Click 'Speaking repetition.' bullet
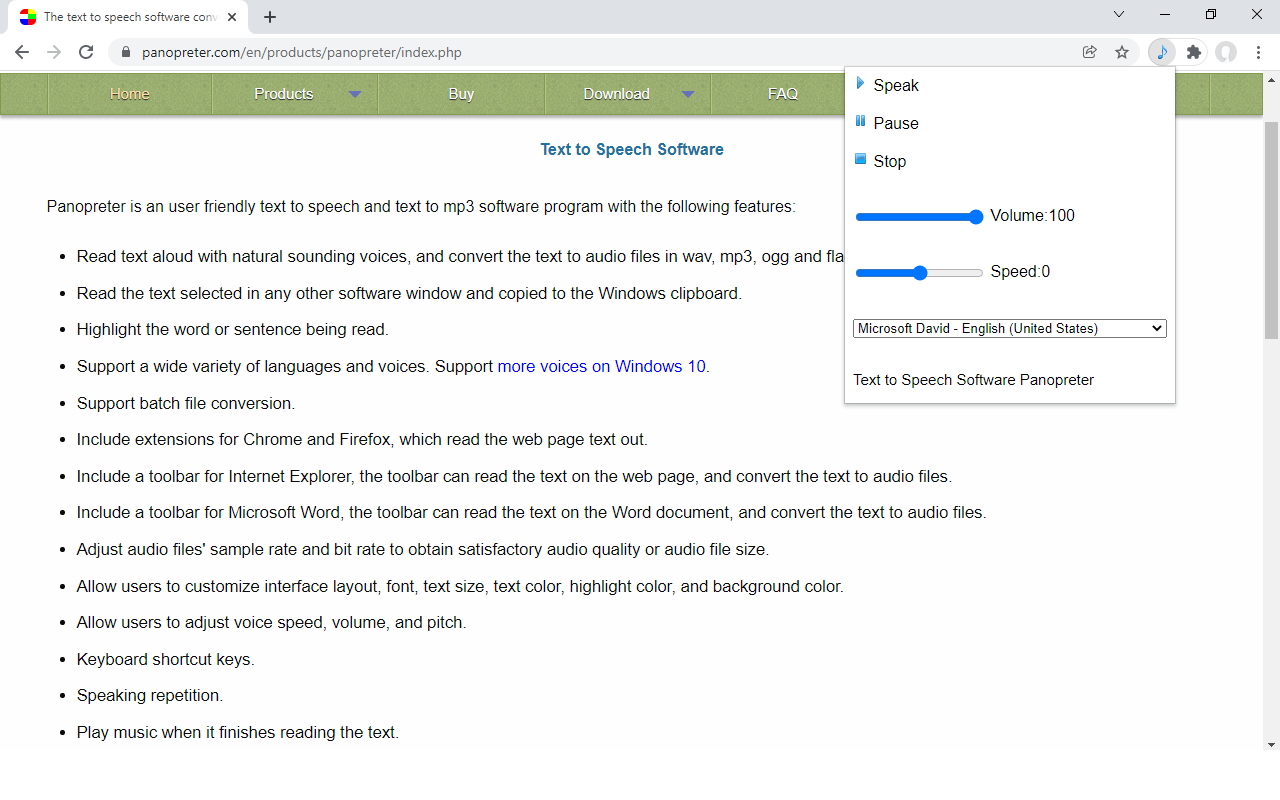The image size is (1280, 800). click(x=150, y=695)
